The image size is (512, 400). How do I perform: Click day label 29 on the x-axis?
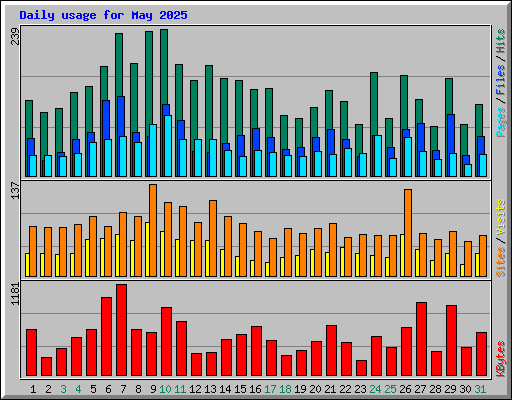[450, 389]
